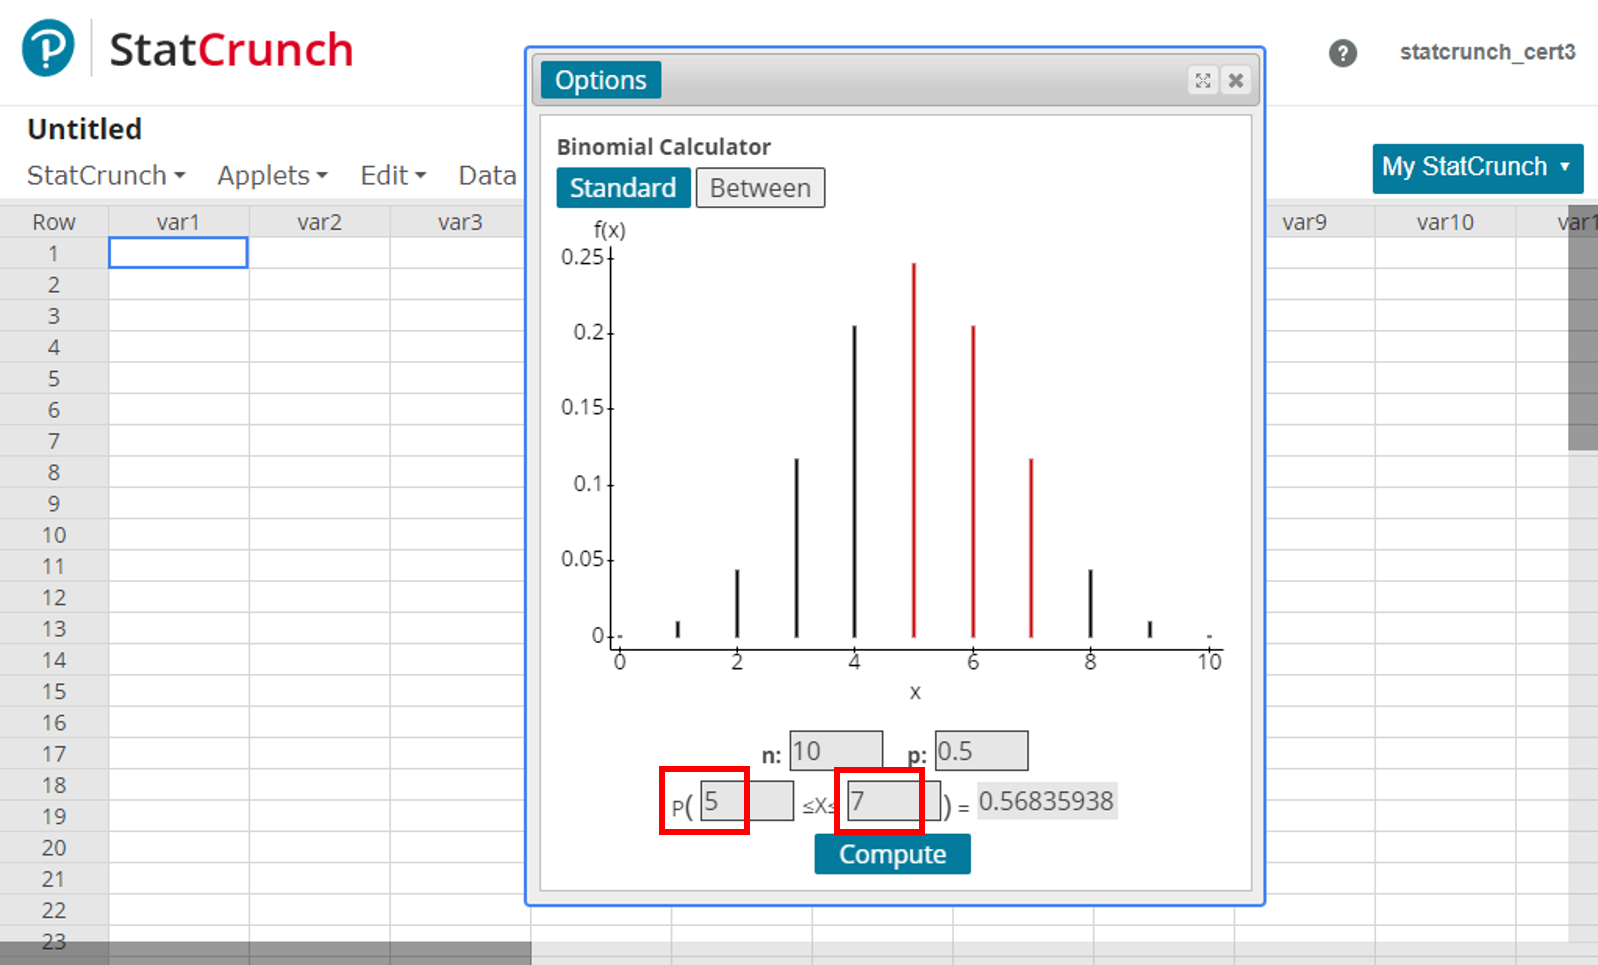Open the Edit menu
This screenshot has height=965, width=1598.
pos(392,176)
